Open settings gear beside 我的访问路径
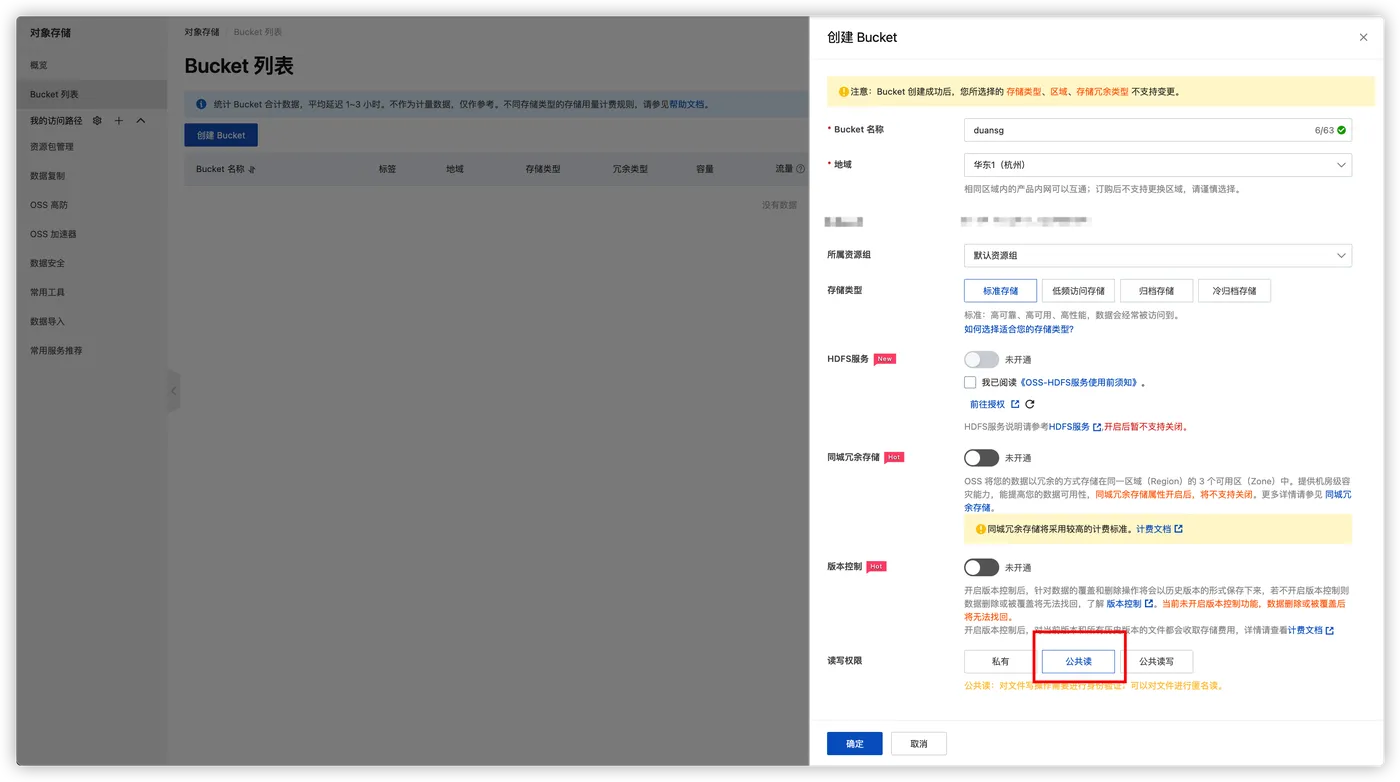Viewport: 1400px width, 782px height. click(x=97, y=121)
